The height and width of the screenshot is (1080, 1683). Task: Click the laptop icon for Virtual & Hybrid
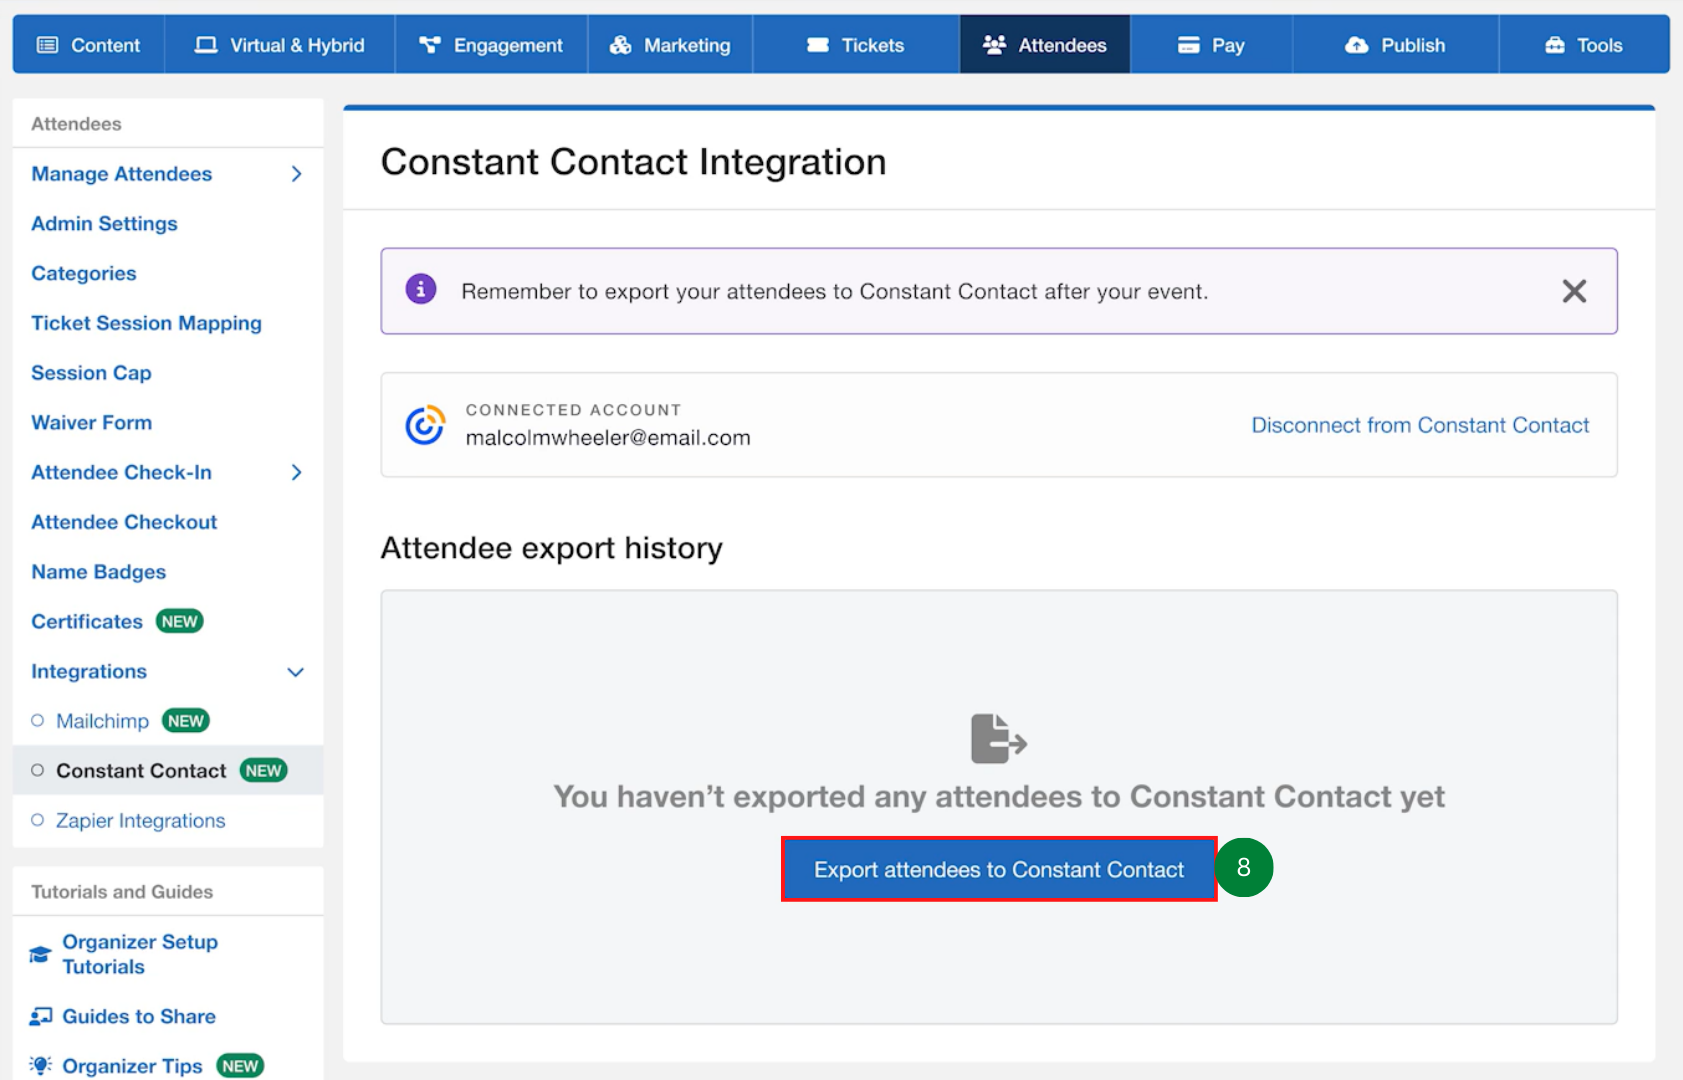(x=206, y=45)
